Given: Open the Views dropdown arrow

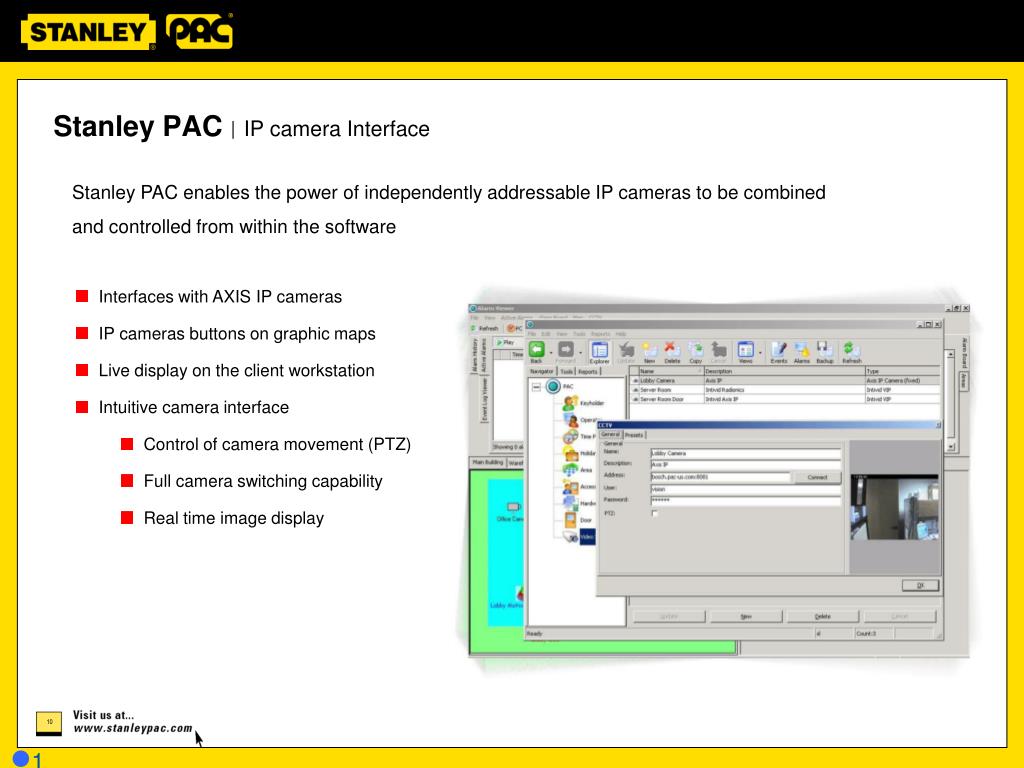Looking at the screenshot, I should tap(760, 353).
